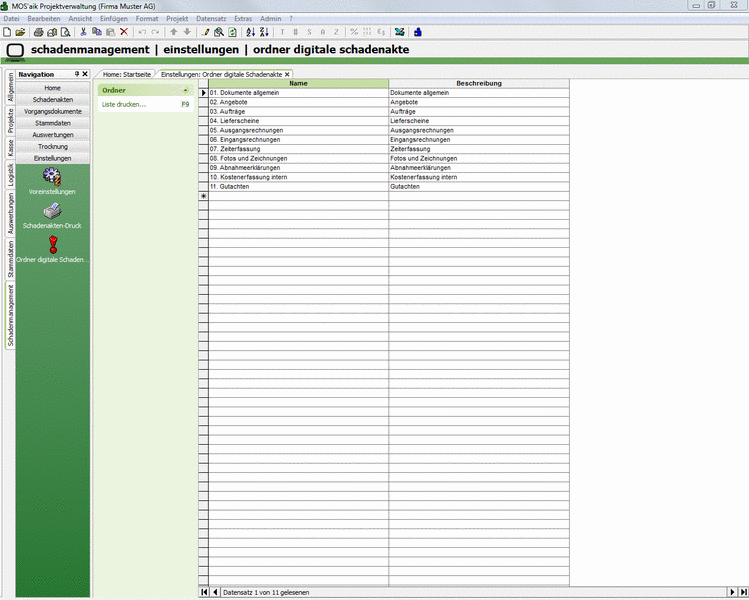Select the Projekte vertical tab

10,121
